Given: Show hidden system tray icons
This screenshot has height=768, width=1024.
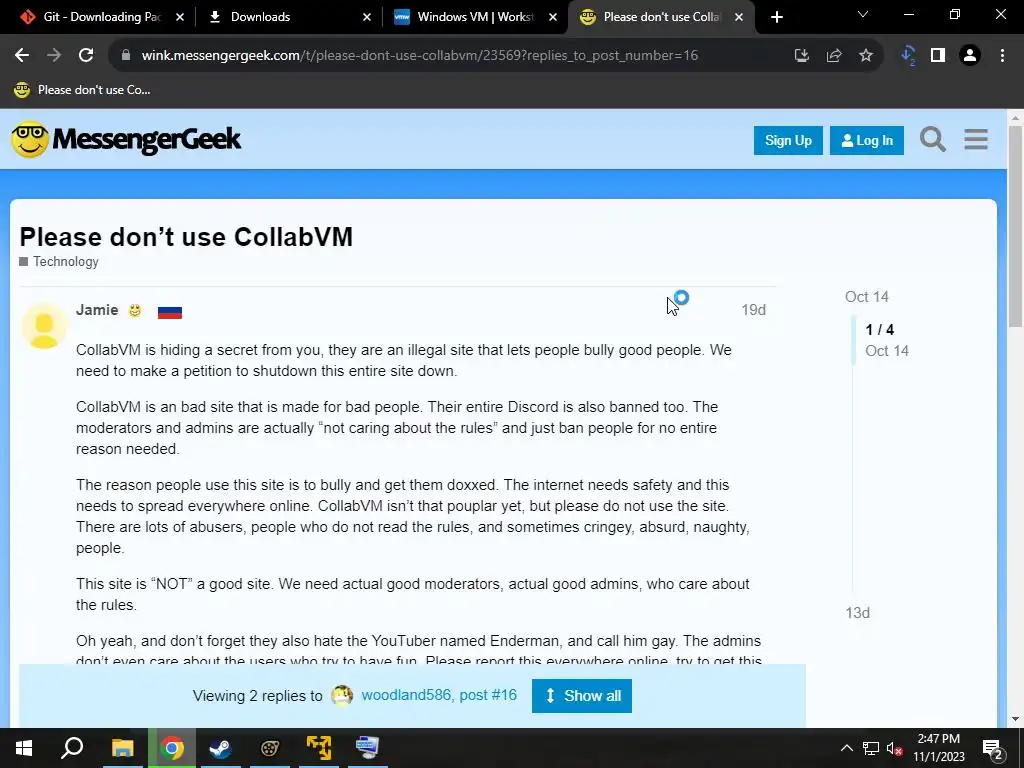Looking at the screenshot, I should (846, 748).
